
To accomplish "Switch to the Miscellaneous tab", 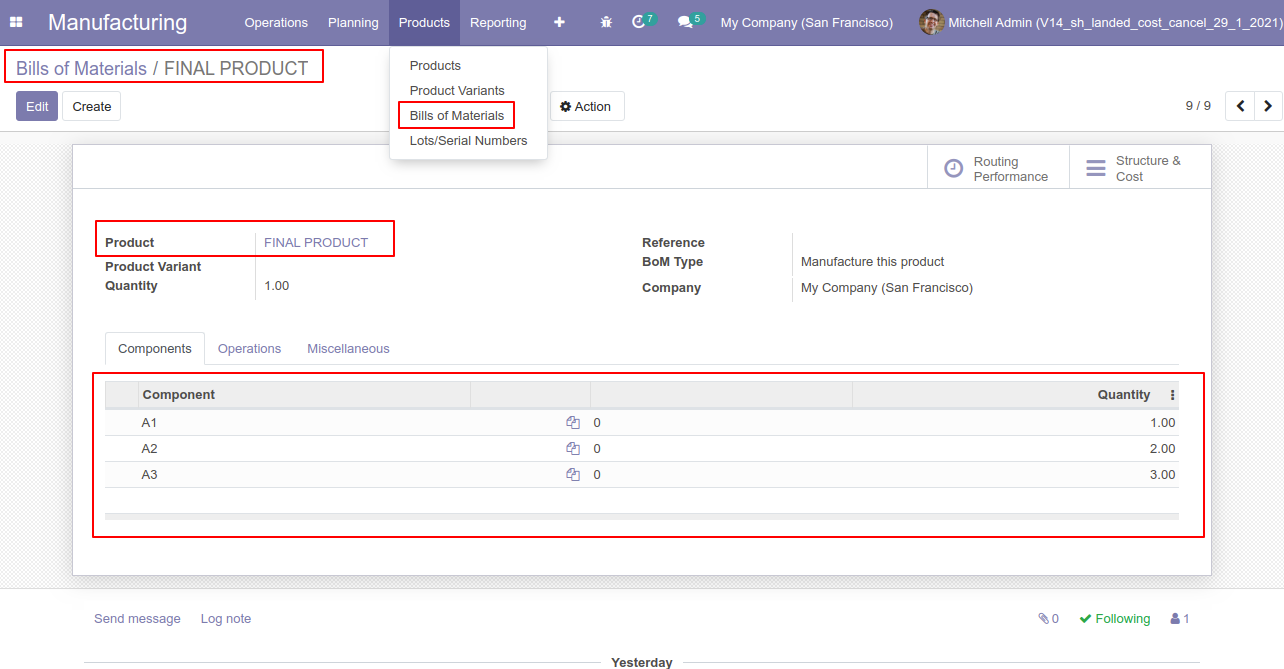I will 348,349.
